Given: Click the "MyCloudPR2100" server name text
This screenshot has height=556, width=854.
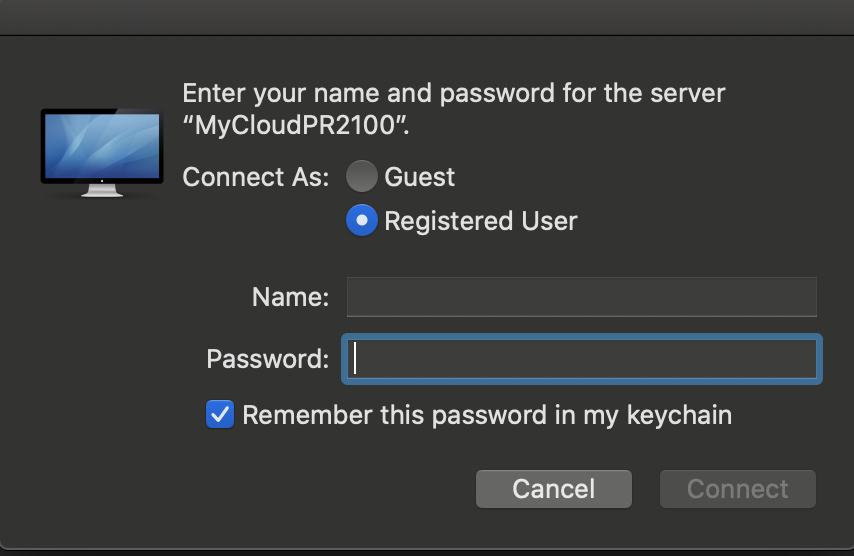Looking at the screenshot, I should point(295,127).
